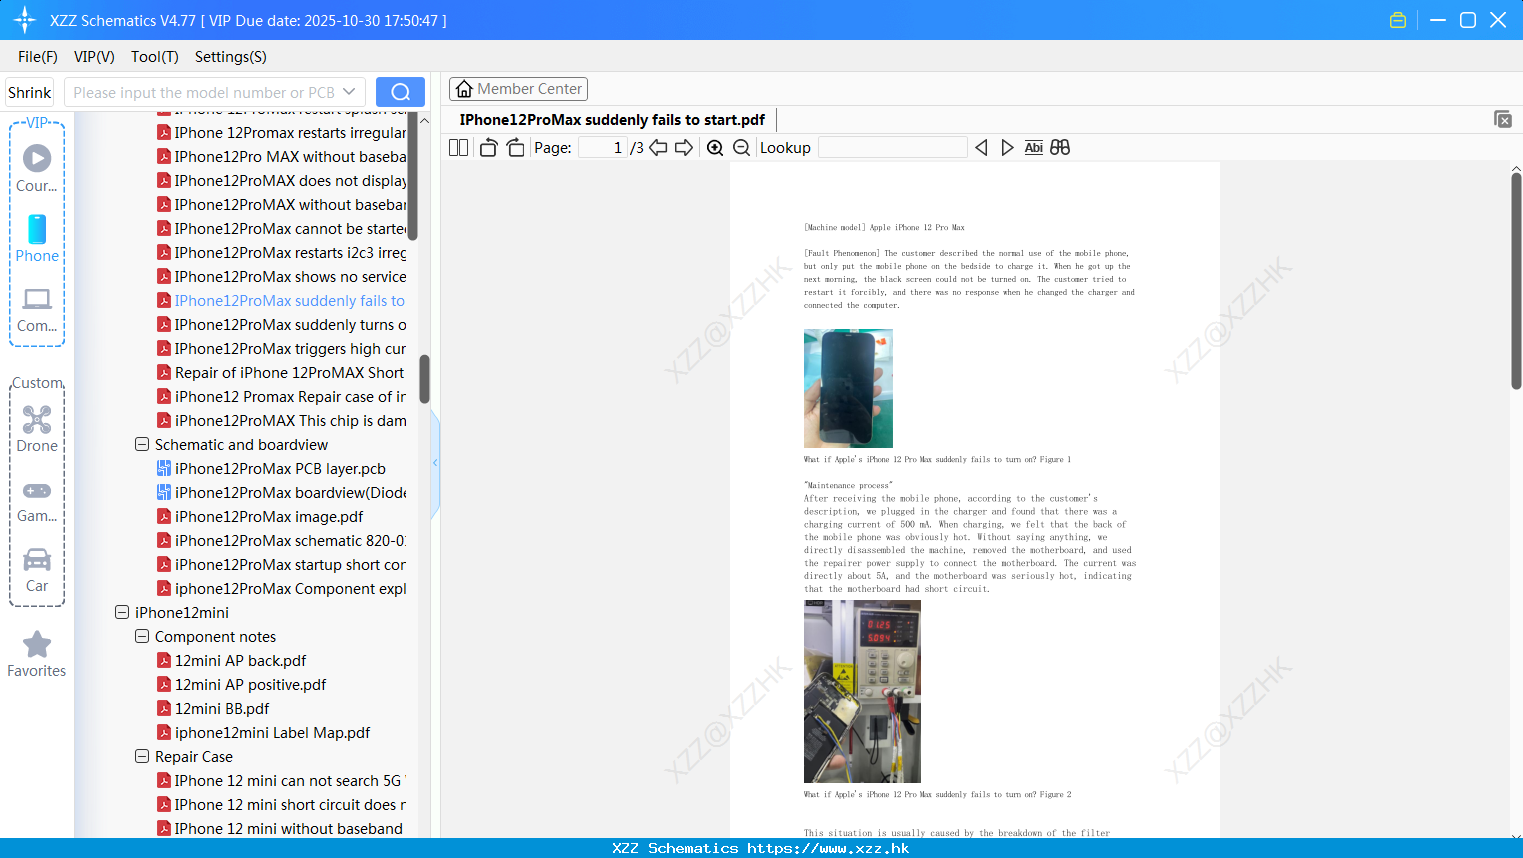Open the File(F) menu
This screenshot has height=858, width=1523.
click(38, 57)
